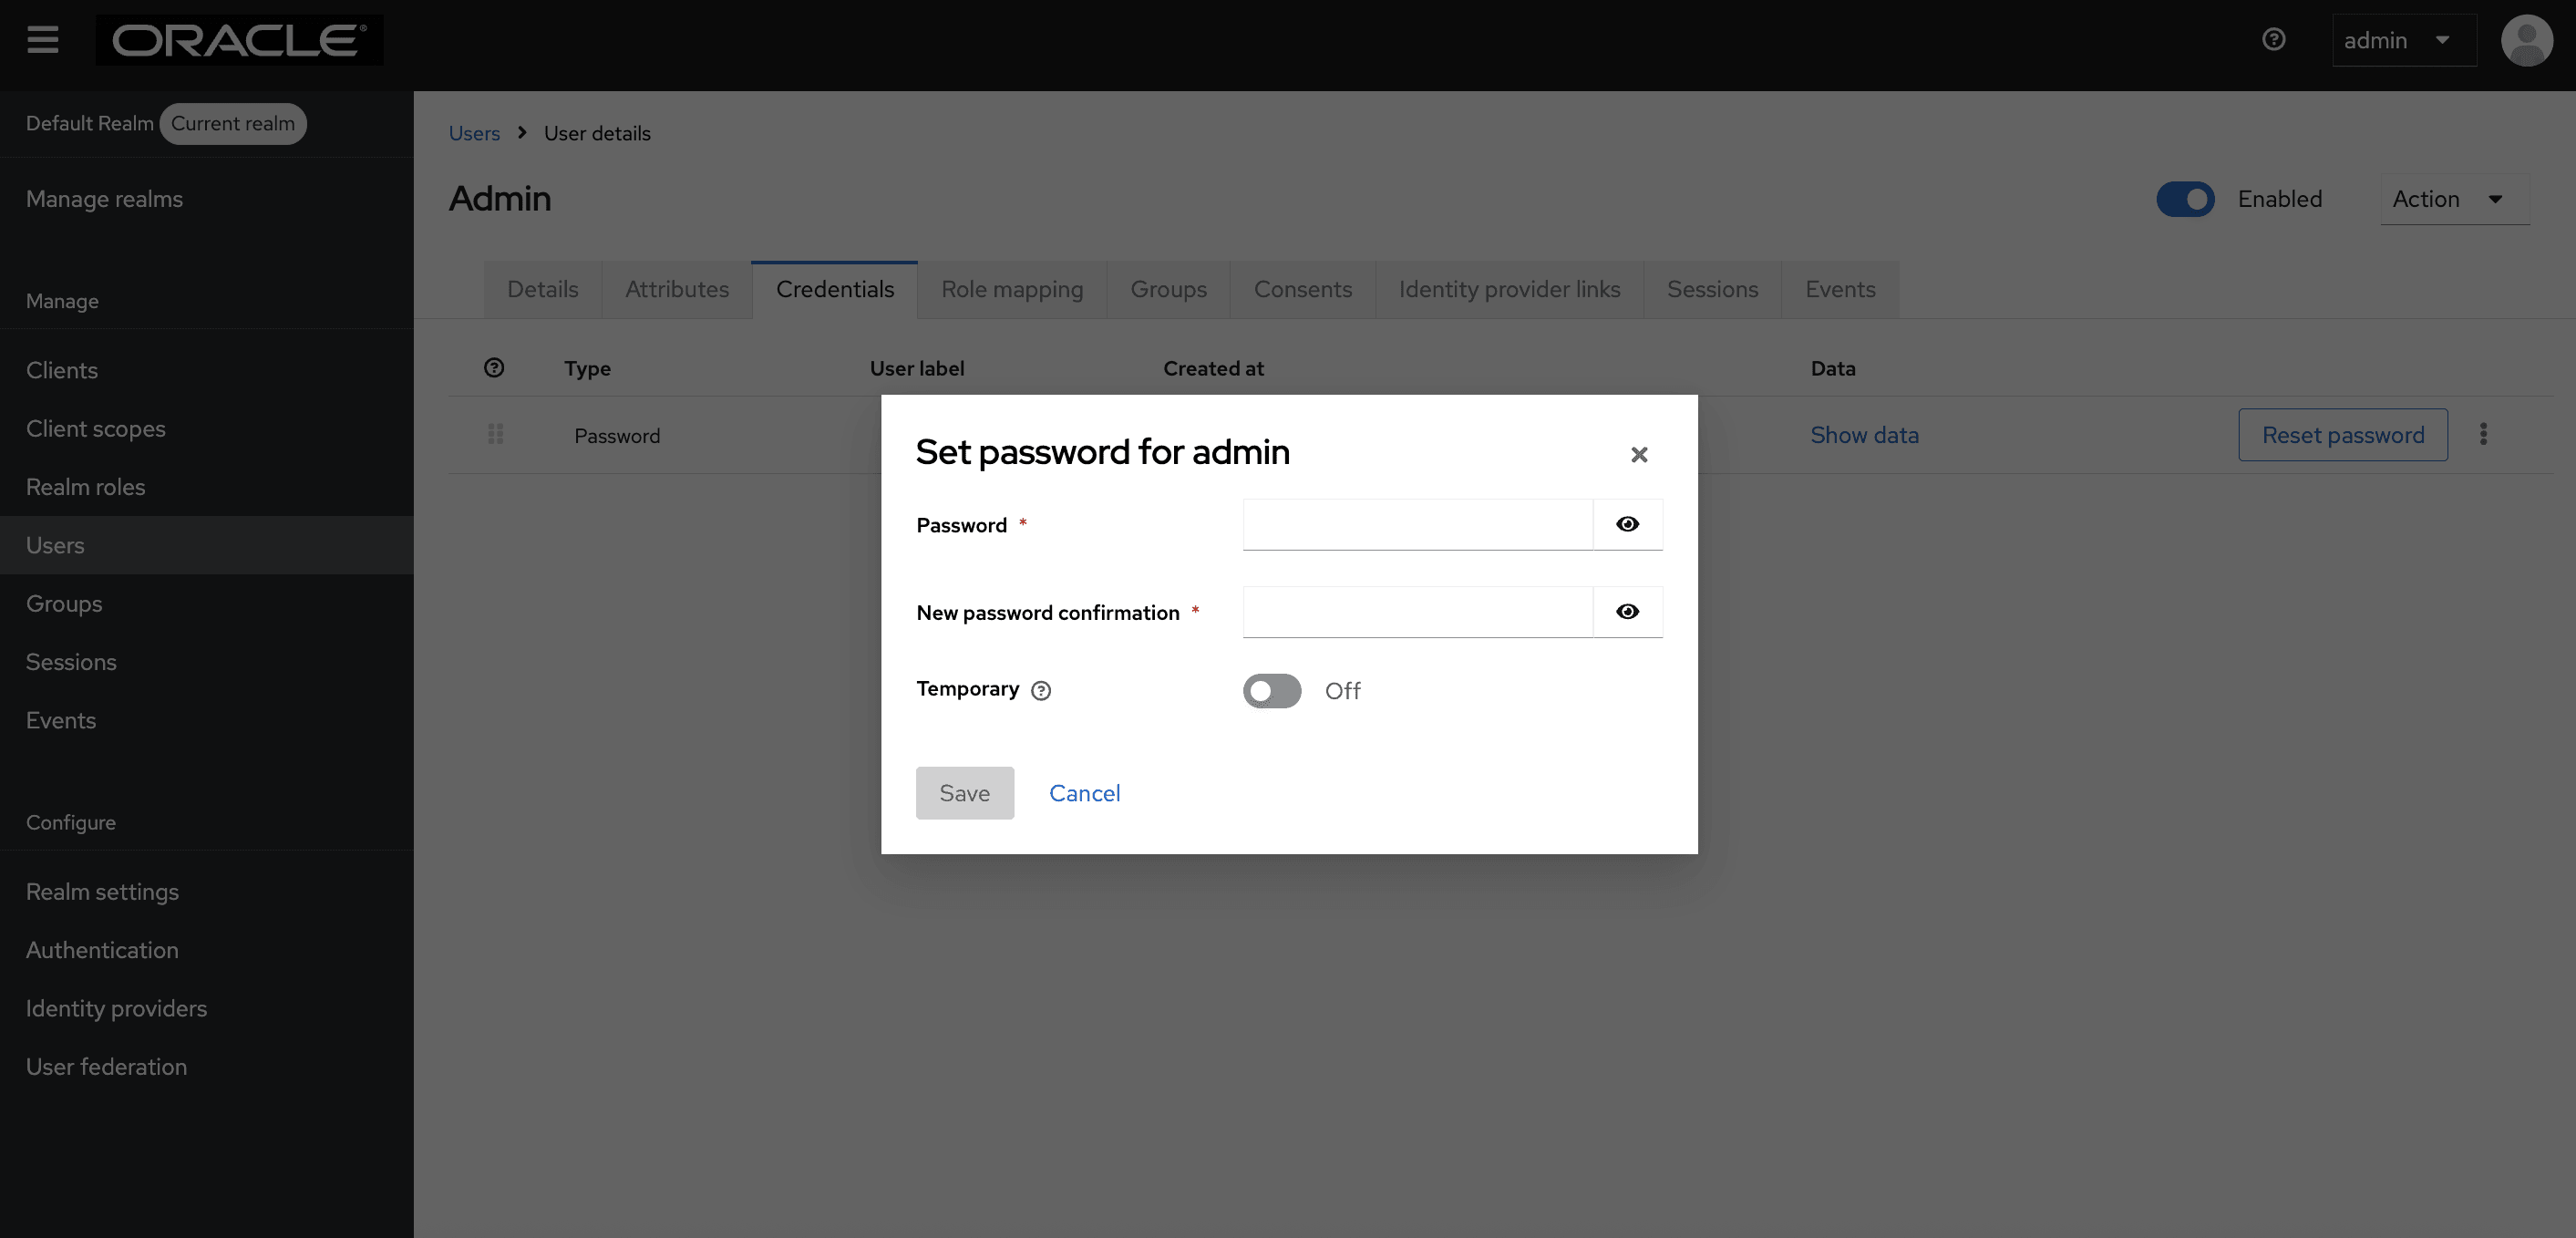
Task: Click the Reset password button
Action: coord(2342,435)
